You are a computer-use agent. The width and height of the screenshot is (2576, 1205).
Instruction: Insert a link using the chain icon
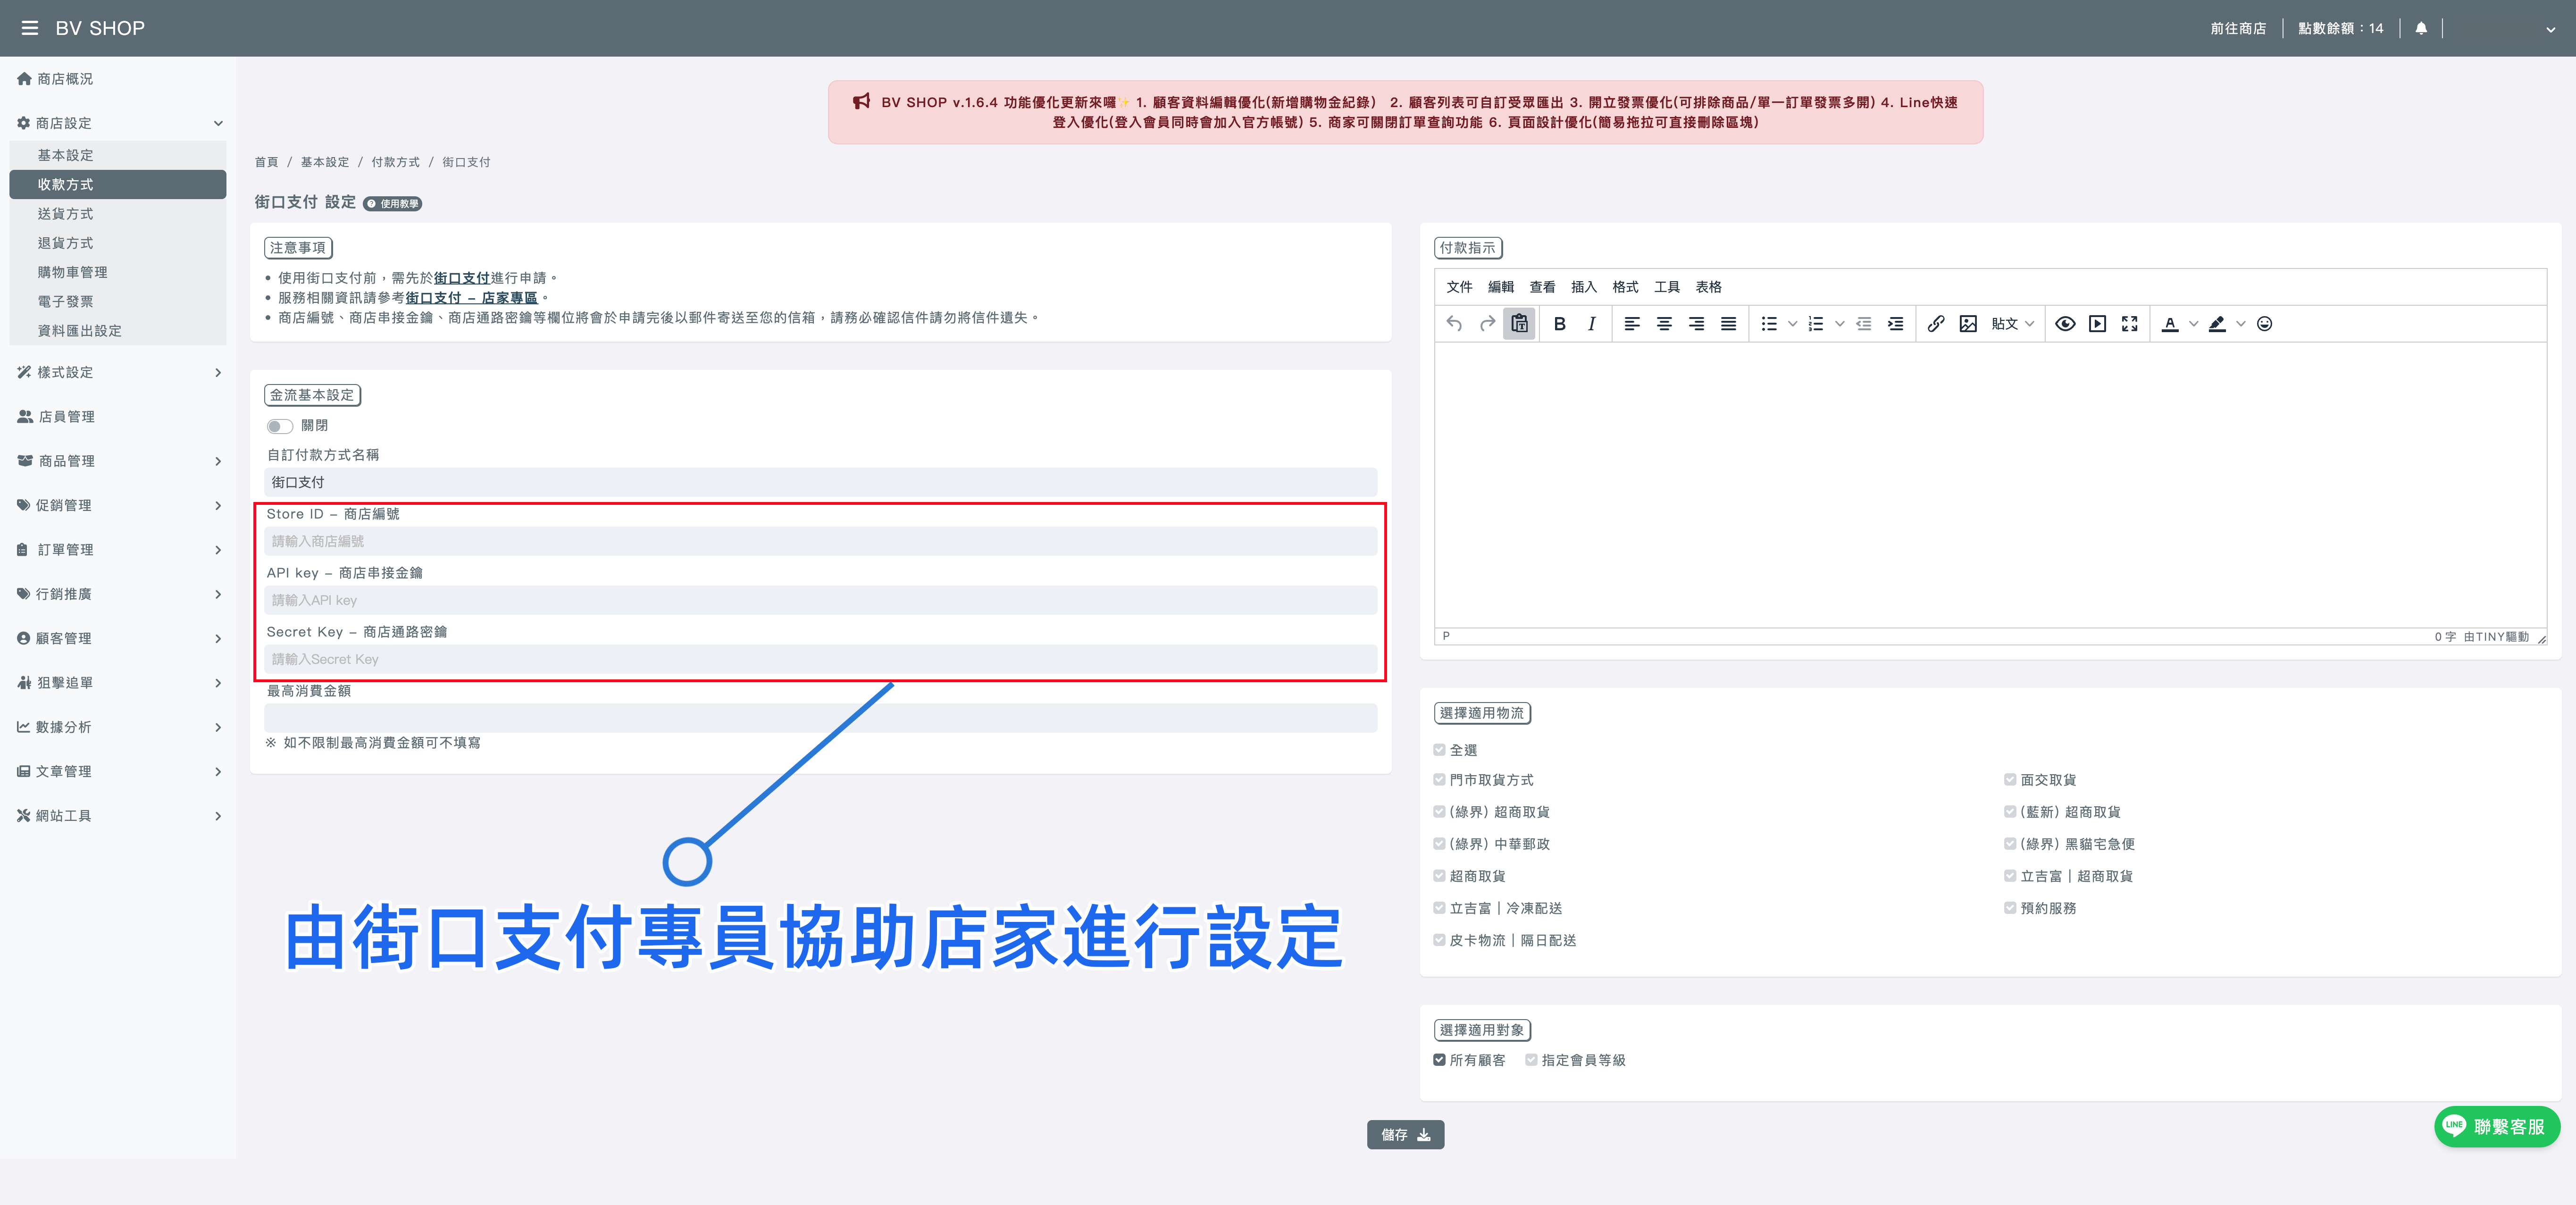1936,323
